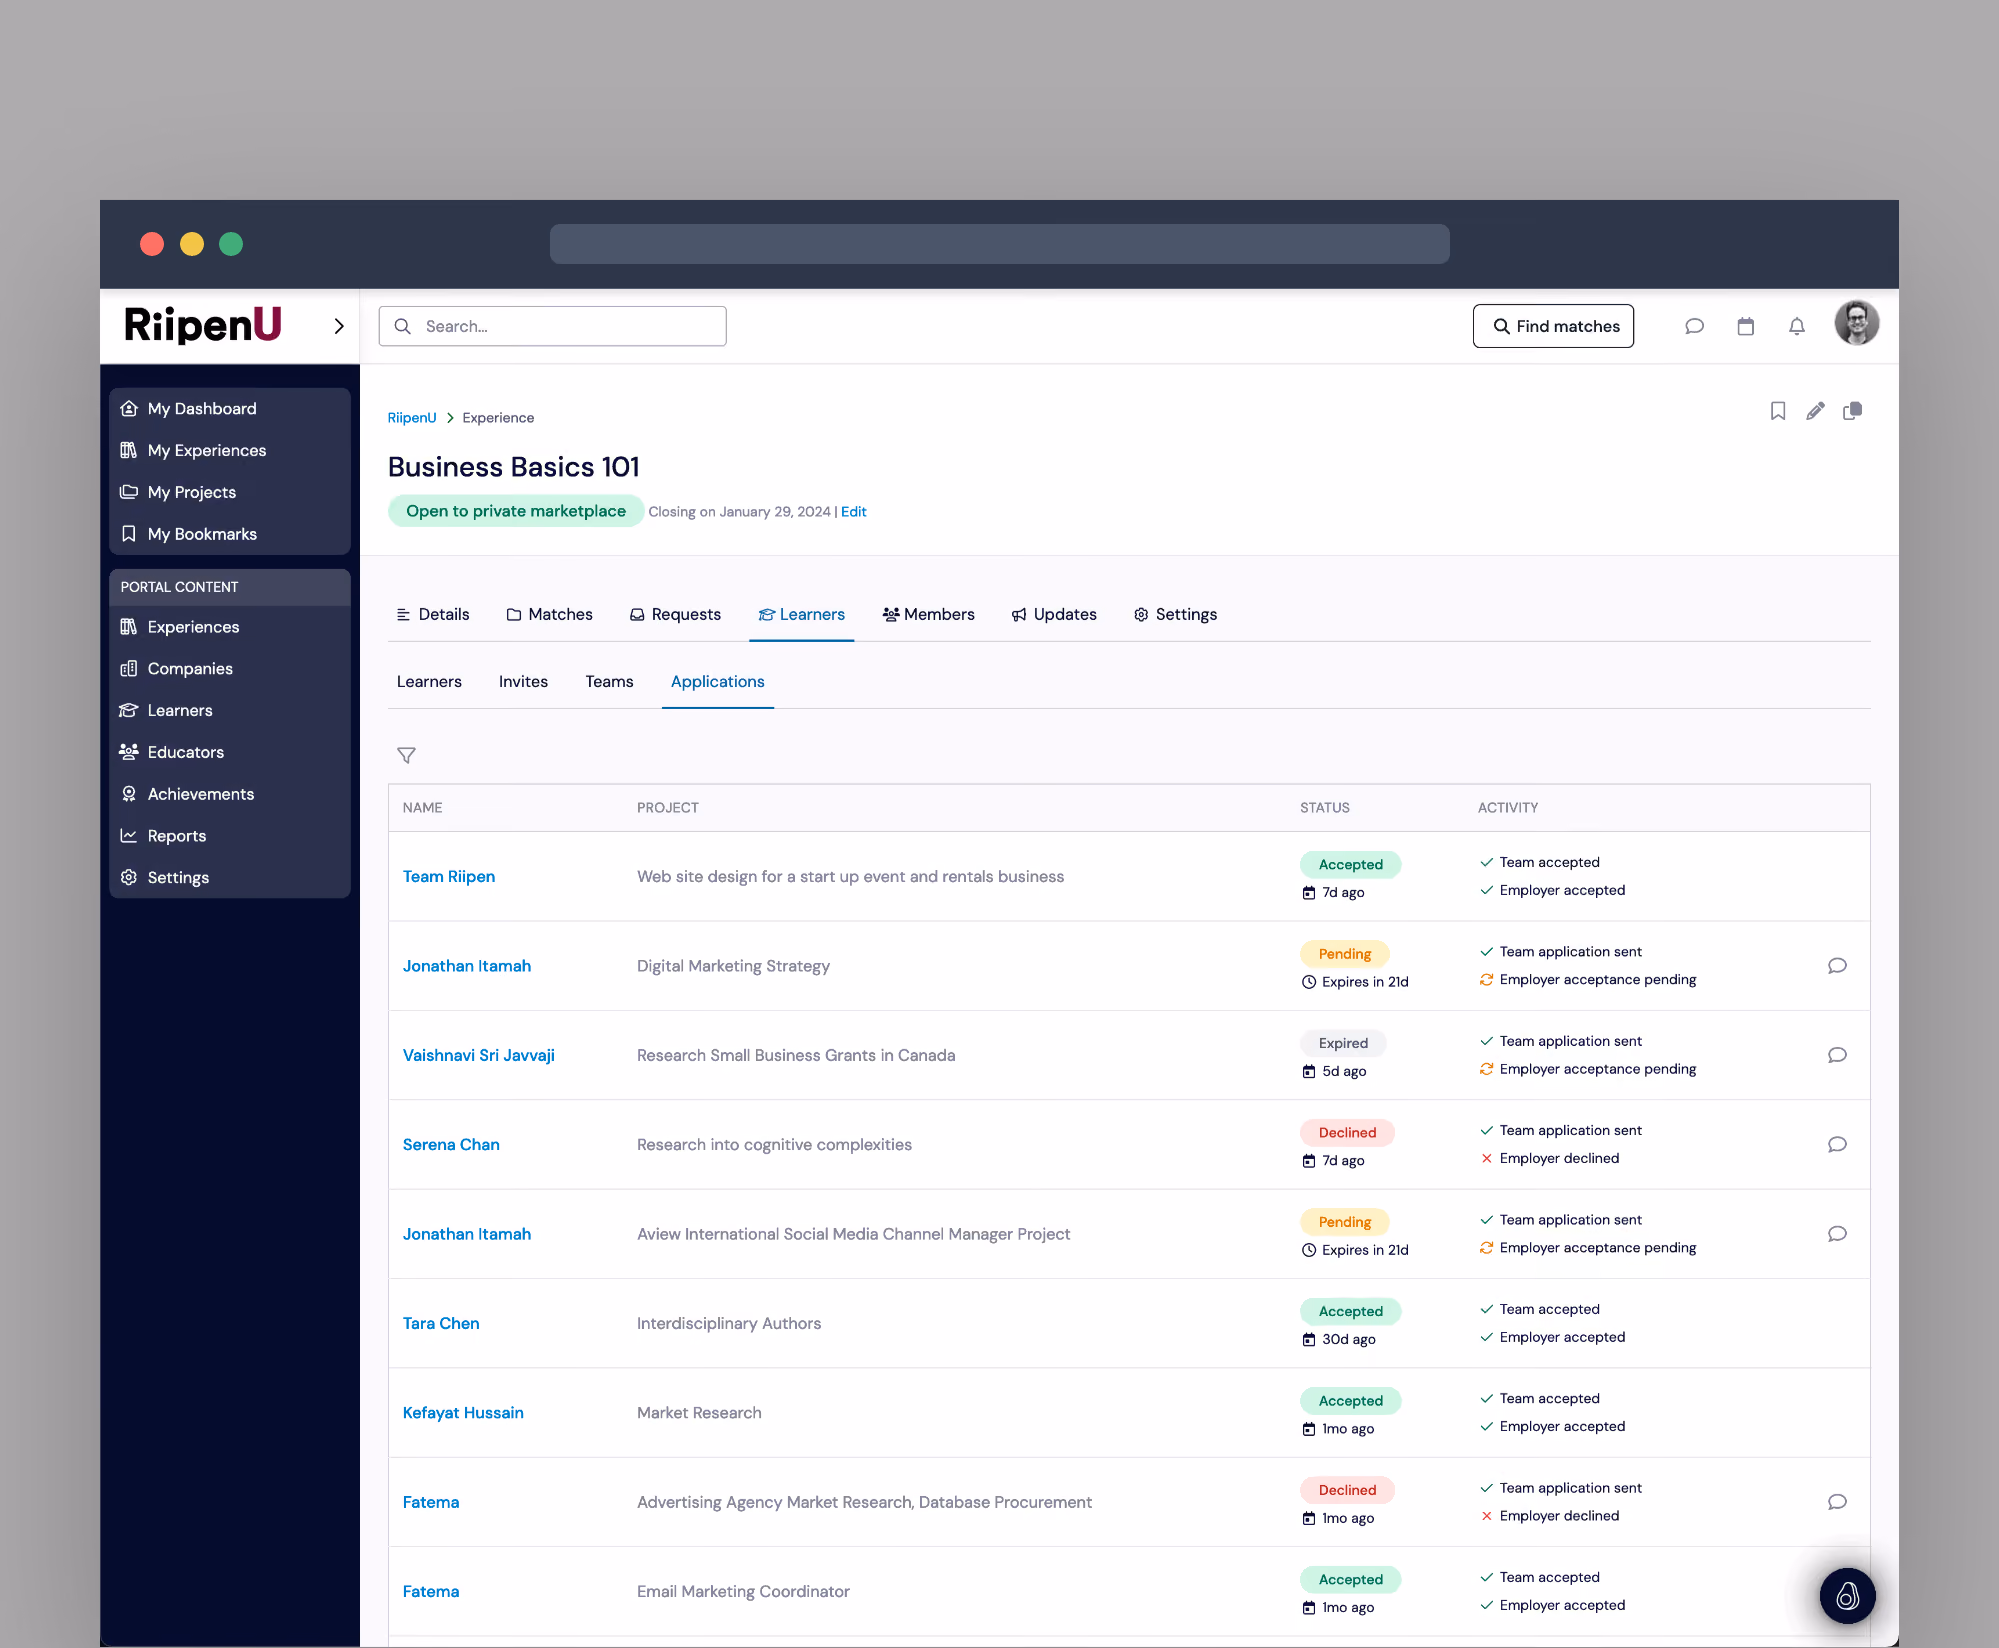Image resolution: width=1999 pixels, height=1648 pixels.
Task: Click the Interdisciplinary Authors project text
Action: [x=729, y=1324]
